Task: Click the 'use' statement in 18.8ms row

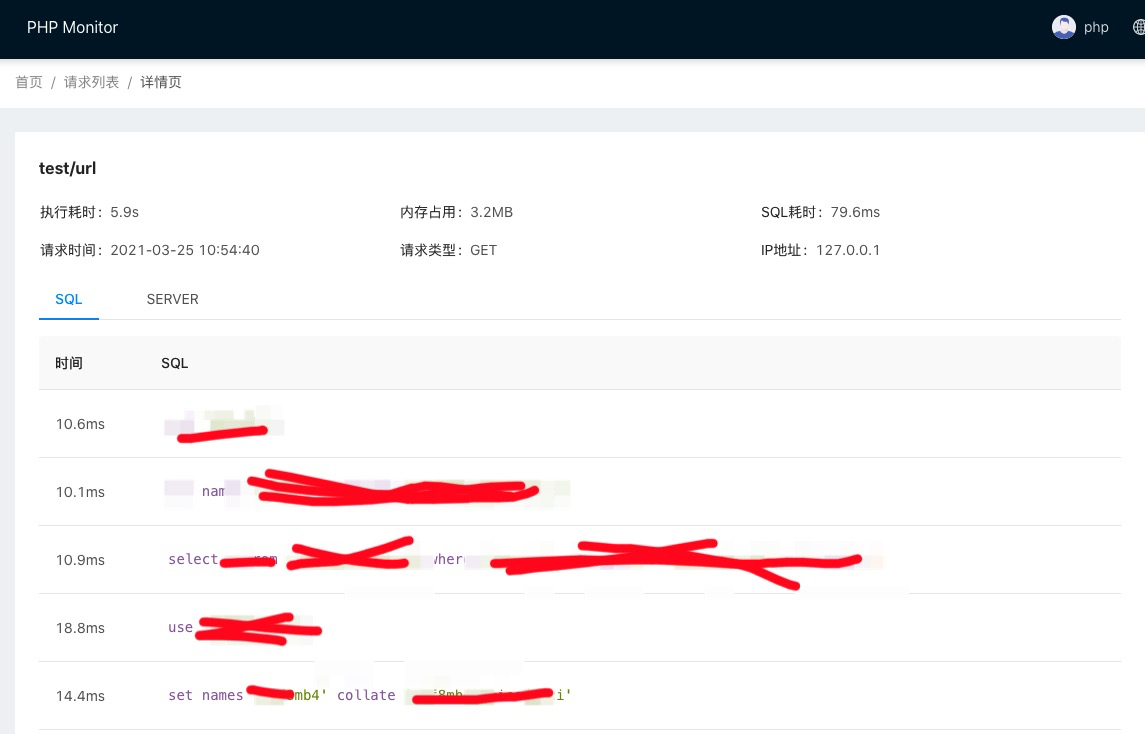Action: pos(180,628)
